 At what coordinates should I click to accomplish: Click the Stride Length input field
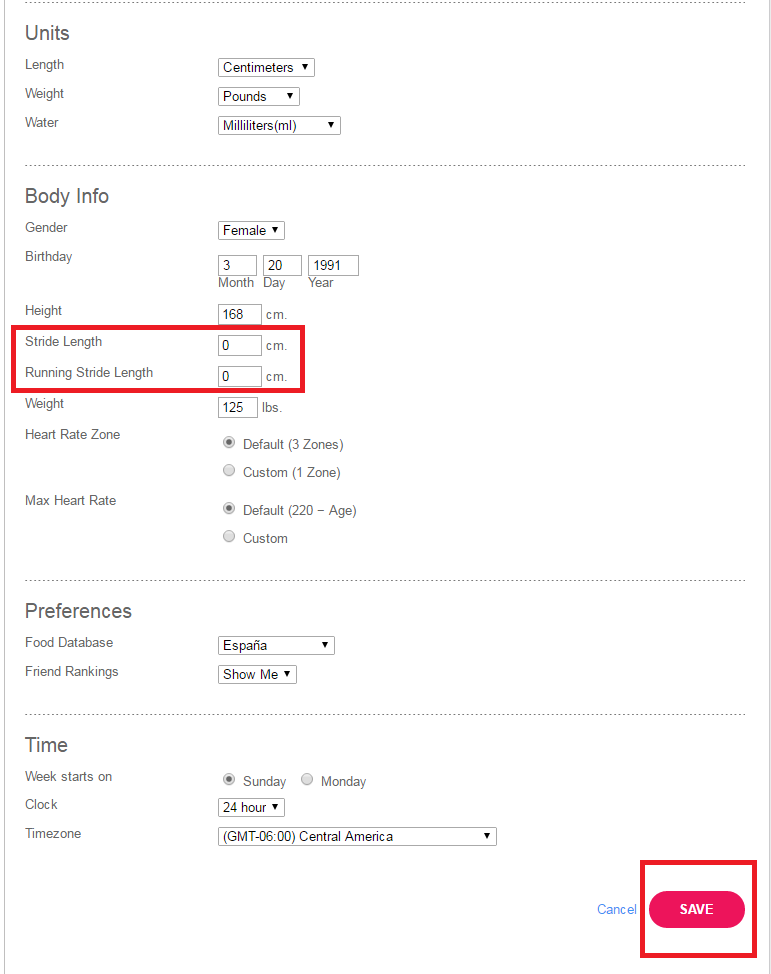(x=240, y=346)
